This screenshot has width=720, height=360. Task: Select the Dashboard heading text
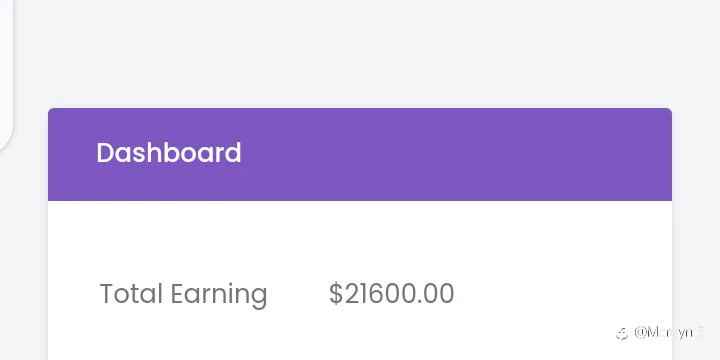(169, 153)
